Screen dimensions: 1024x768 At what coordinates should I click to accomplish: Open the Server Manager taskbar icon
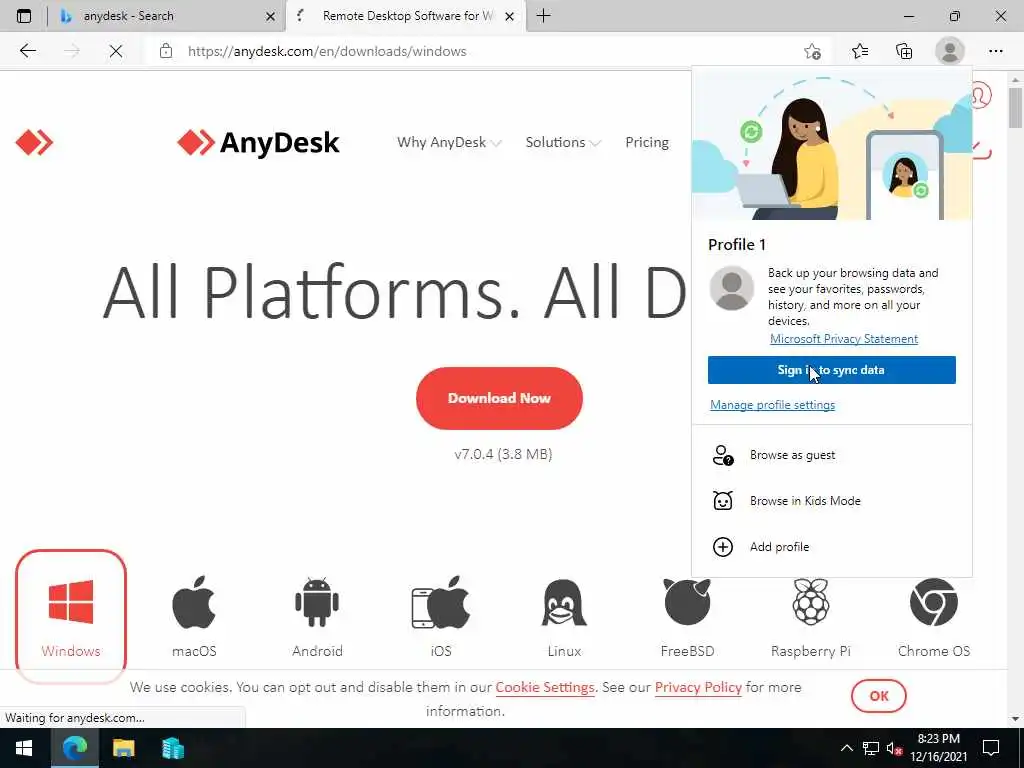[x=172, y=748]
